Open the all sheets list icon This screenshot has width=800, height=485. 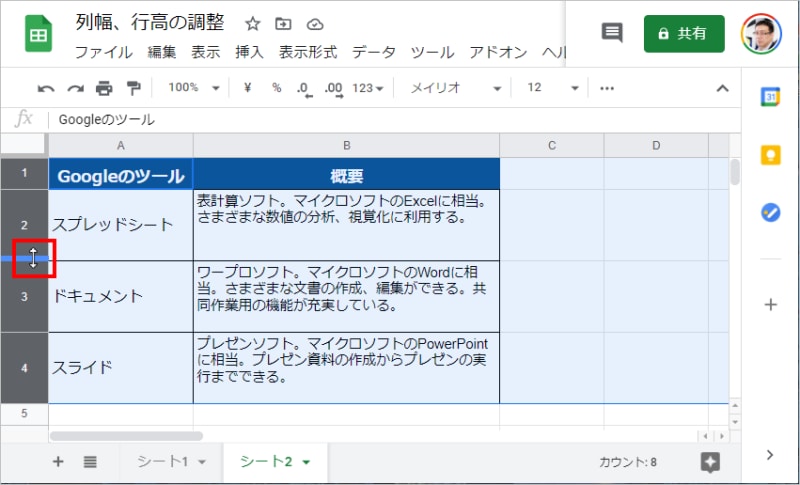coord(90,462)
